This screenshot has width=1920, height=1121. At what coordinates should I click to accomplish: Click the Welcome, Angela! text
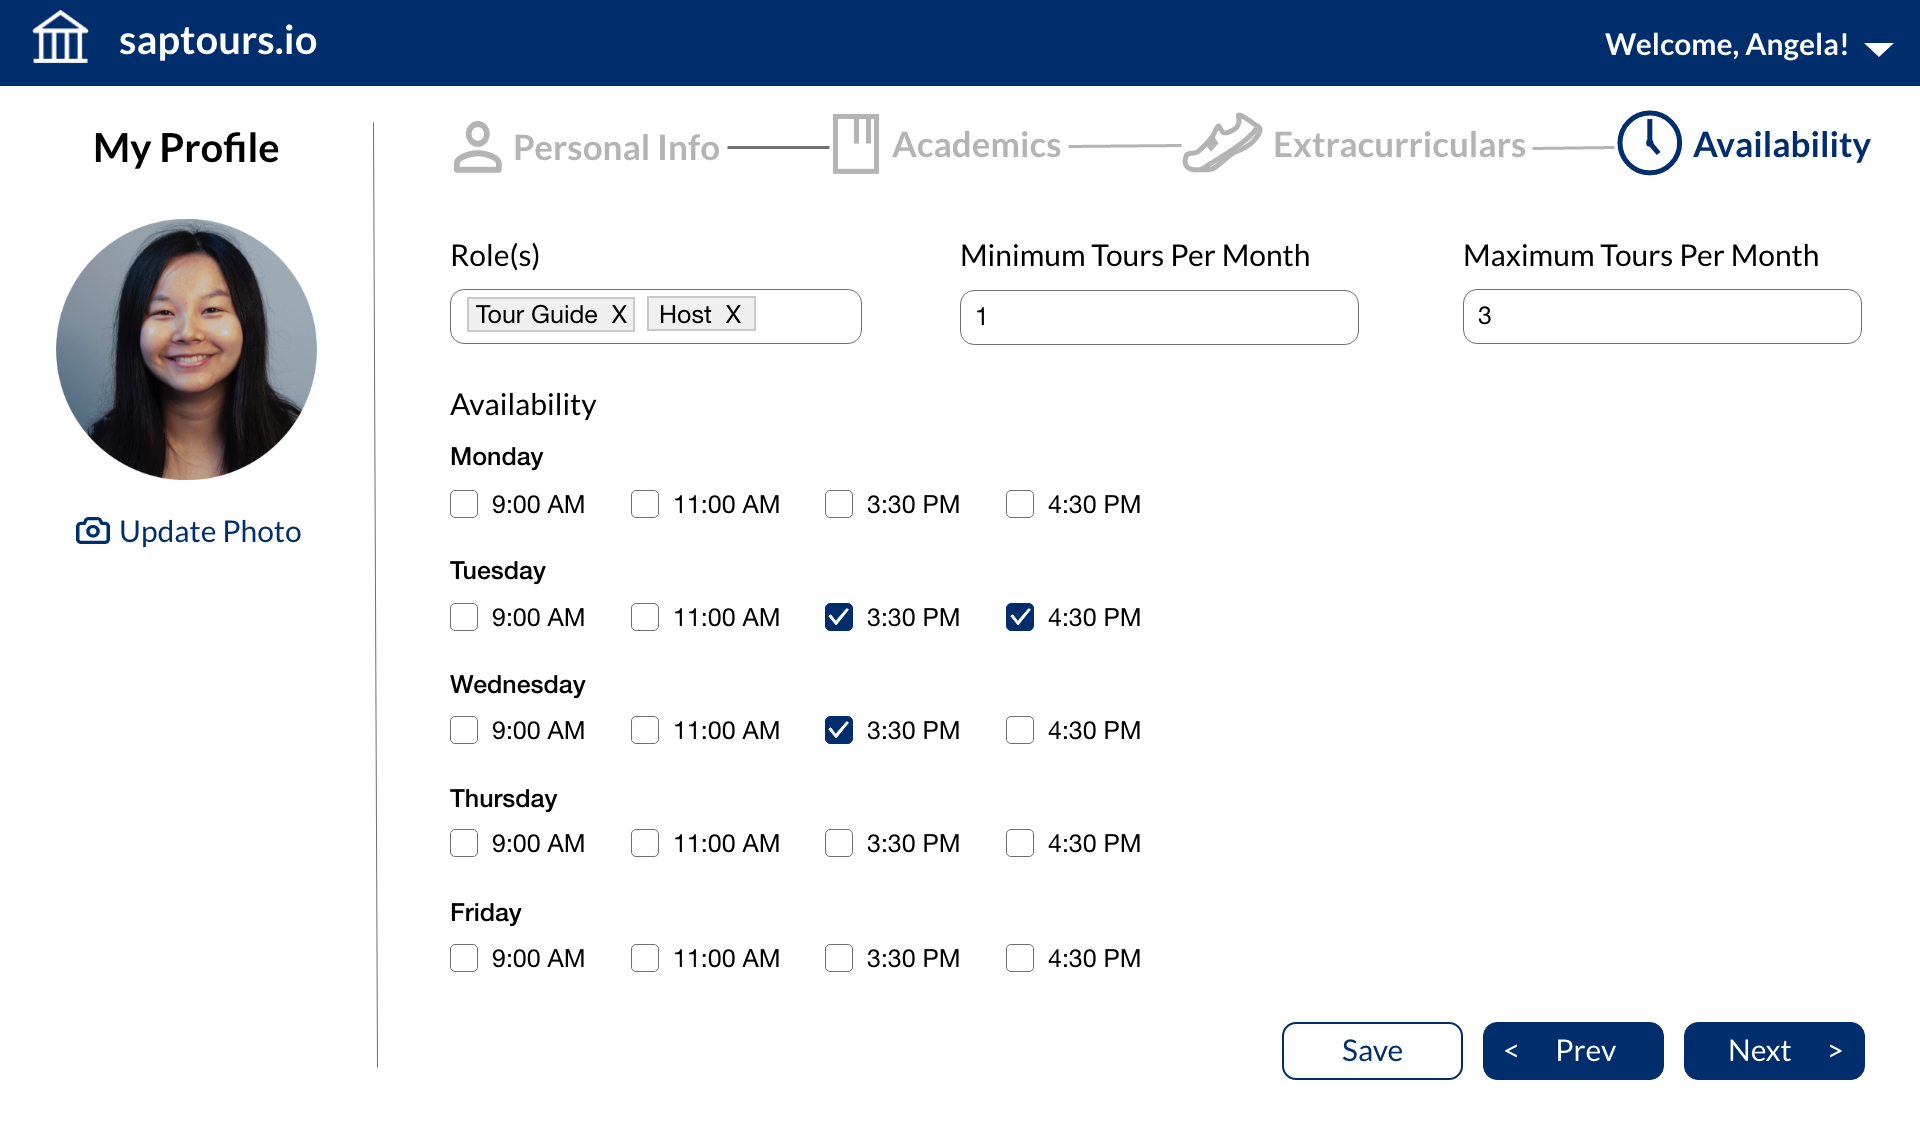point(1727,45)
